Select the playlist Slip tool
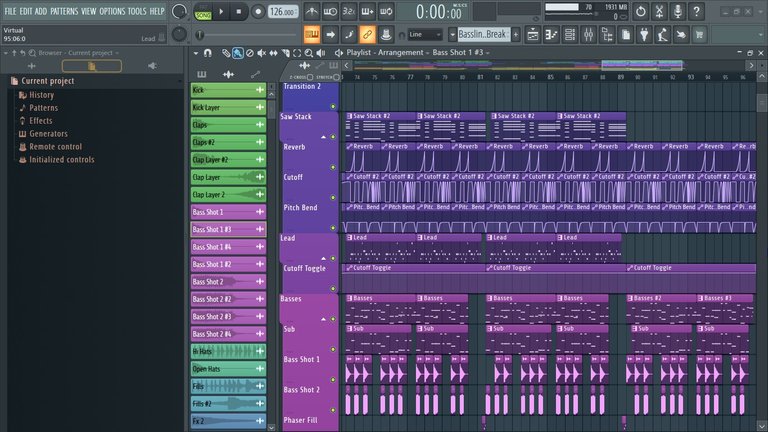Screen dimensions: 768x432 point(273,53)
